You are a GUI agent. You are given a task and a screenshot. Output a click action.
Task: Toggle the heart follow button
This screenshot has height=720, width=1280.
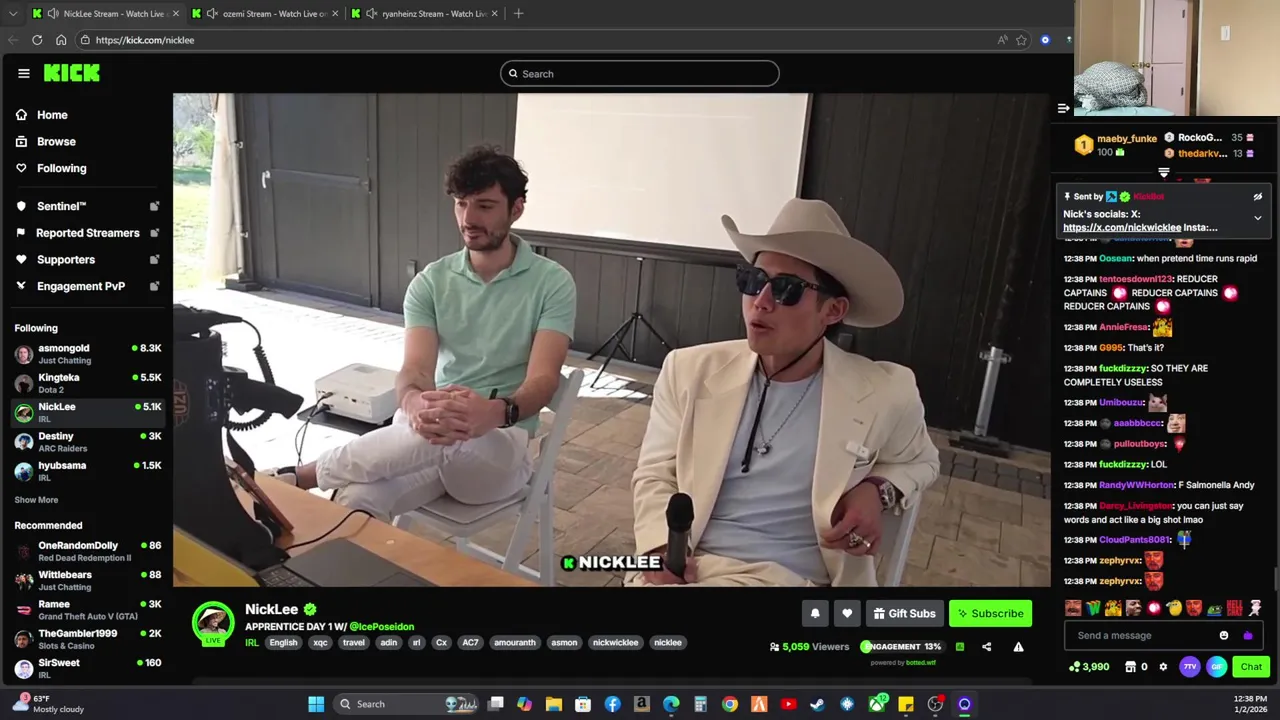[x=847, y=614]
